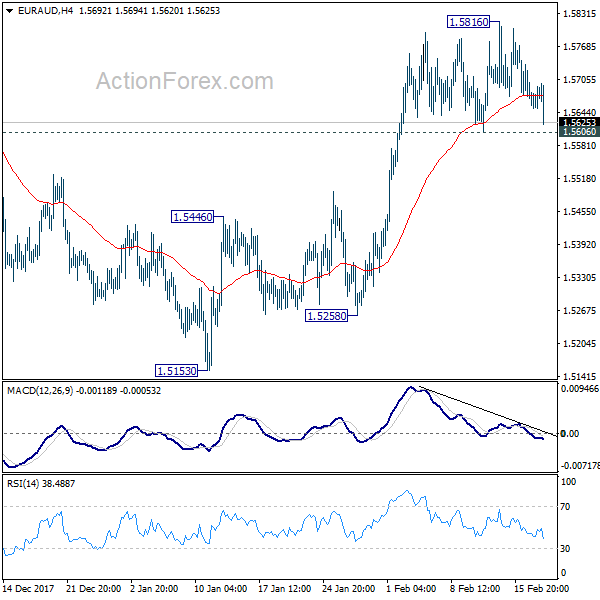This screenshot has width=600, height=600.
Task: Select the 1.58315 price axis label
Action: [x=579, y=14]
